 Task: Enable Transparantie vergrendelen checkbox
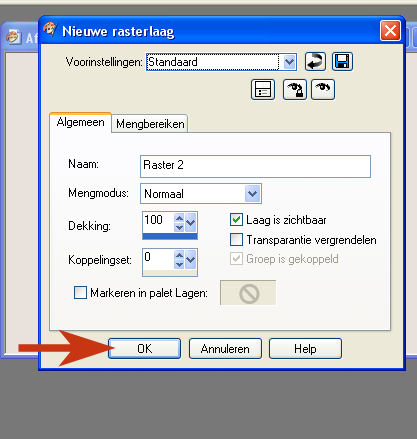click(236, 240)
